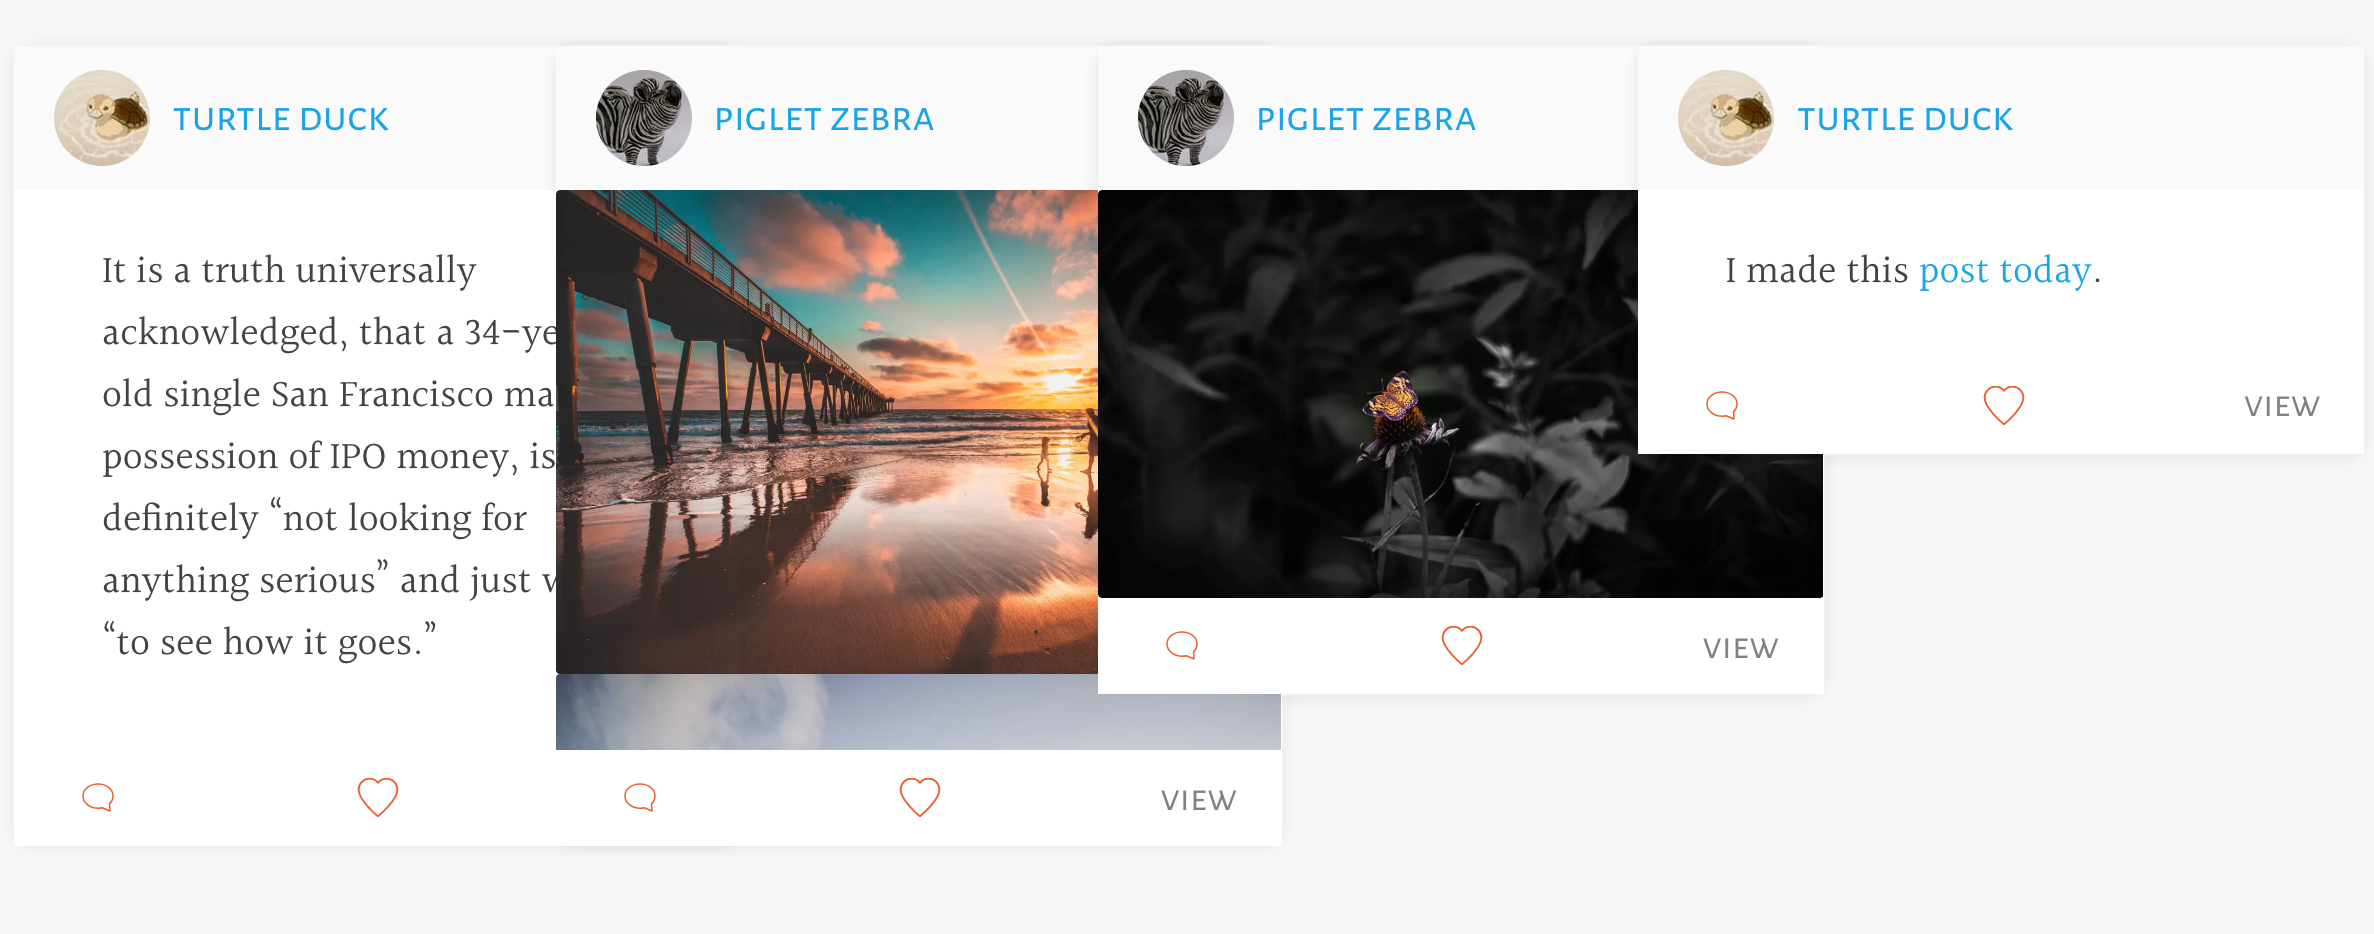Open PIGLET ZEBRA name on butterfly post
The height and width of the screenshot is (934, 2374).
1366,119
